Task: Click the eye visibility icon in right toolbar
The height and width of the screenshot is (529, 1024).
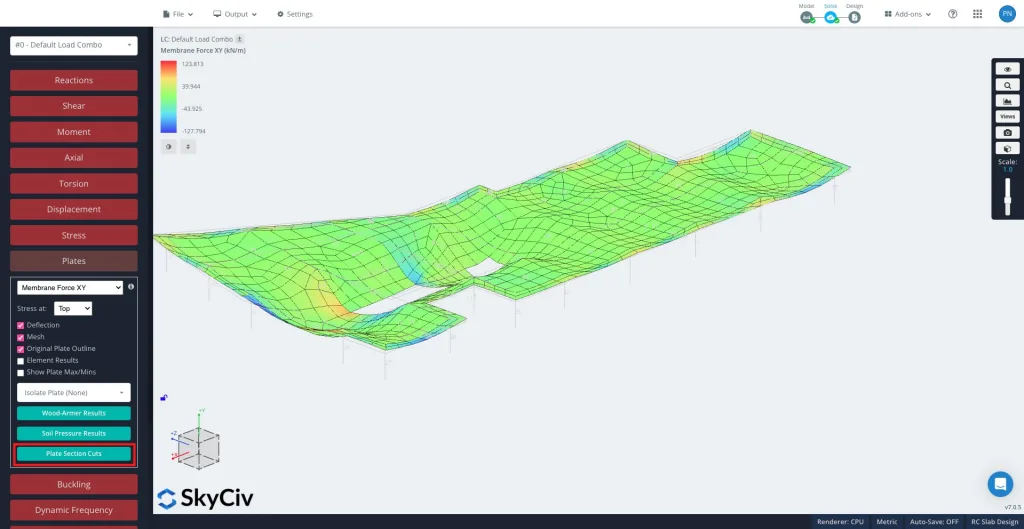Action: 1007,69
